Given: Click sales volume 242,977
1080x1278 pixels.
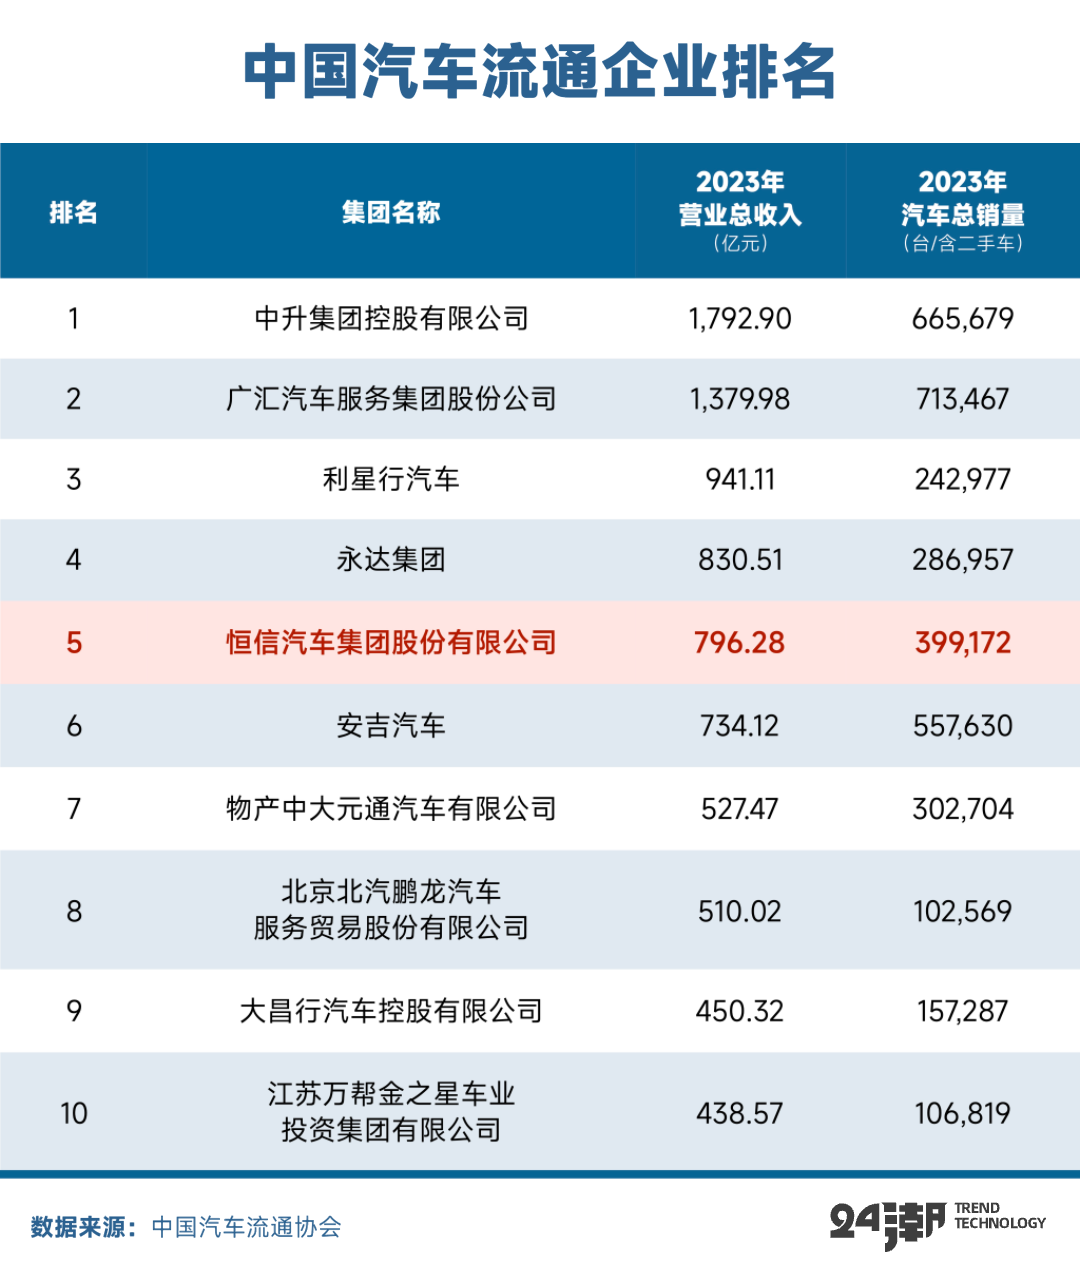Looking at the screenshot, I should (963, 479).
